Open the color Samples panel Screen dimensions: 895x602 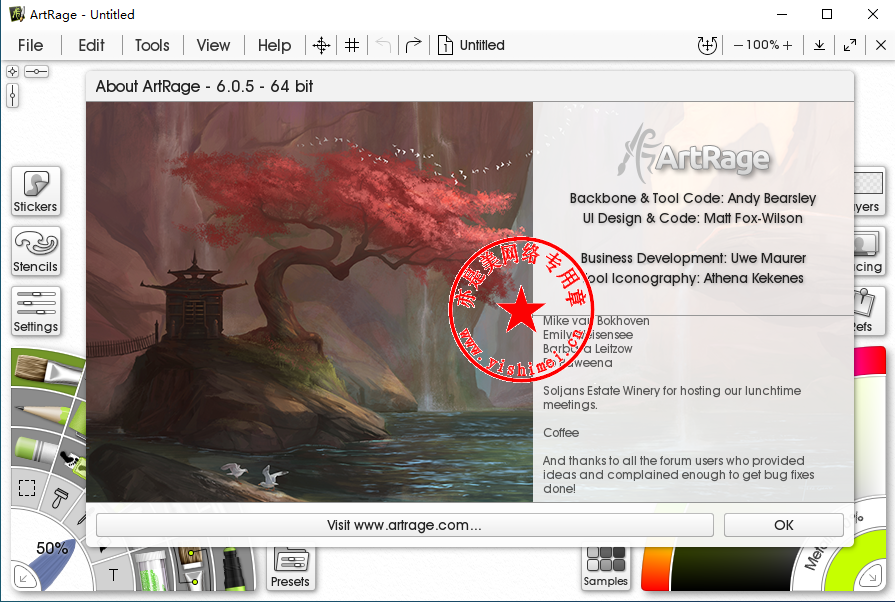(606, 568)
